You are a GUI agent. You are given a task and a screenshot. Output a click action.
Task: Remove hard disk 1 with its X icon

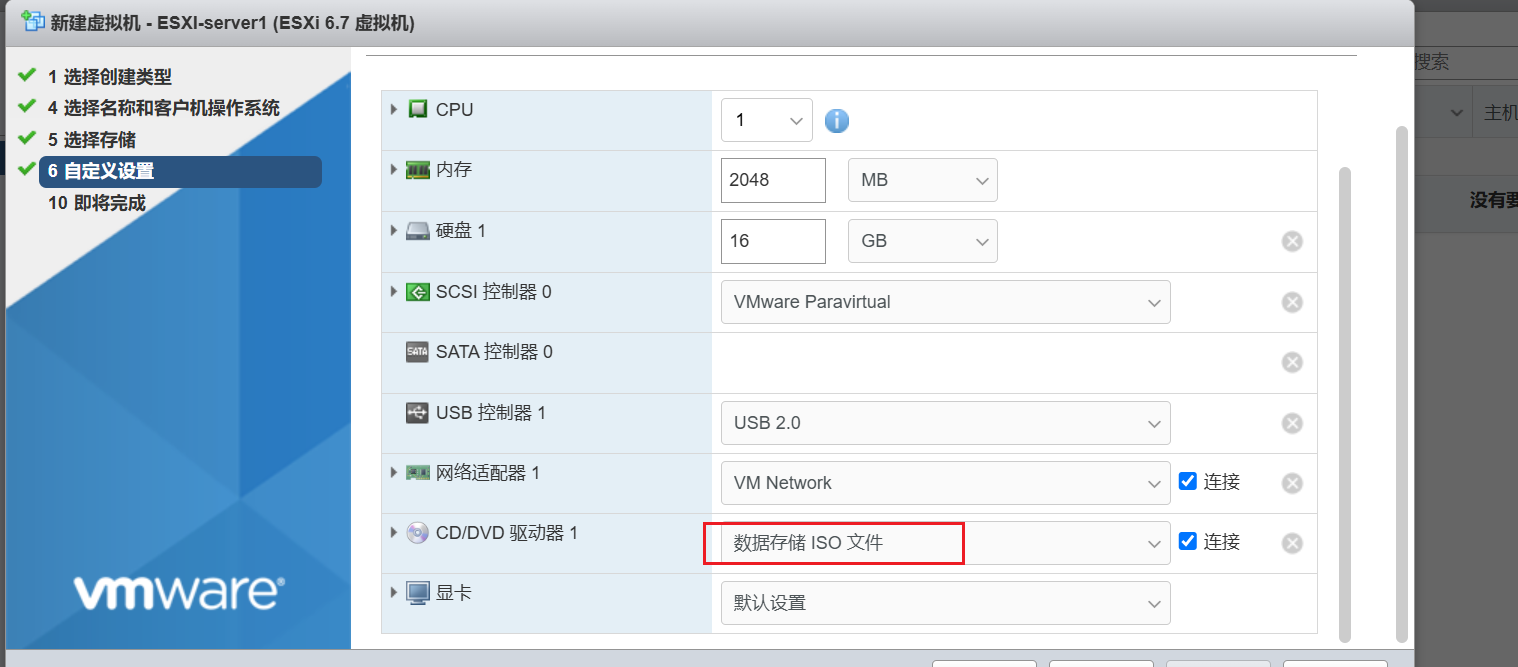coord(1292,241)
